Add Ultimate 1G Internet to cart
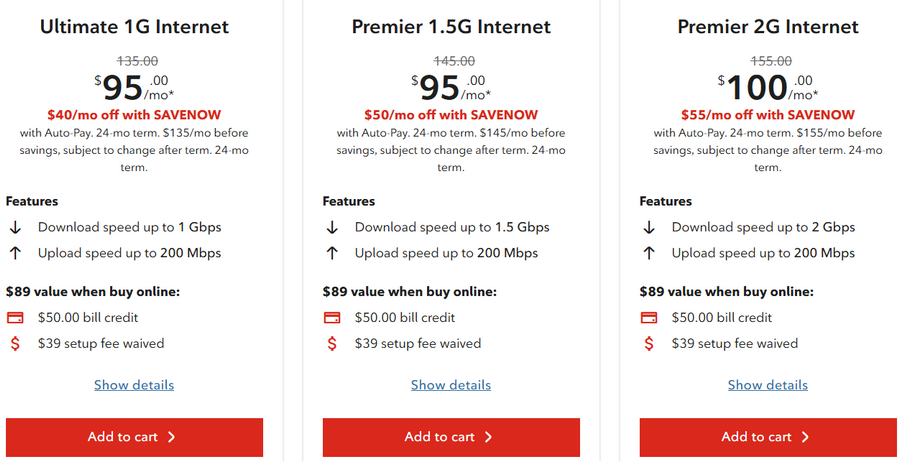900x461 pixels. click(134, 437)
